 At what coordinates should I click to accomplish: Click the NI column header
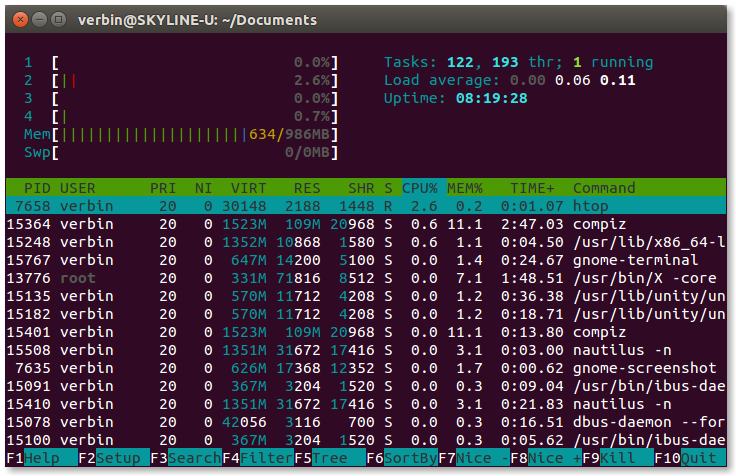(203, 188)
